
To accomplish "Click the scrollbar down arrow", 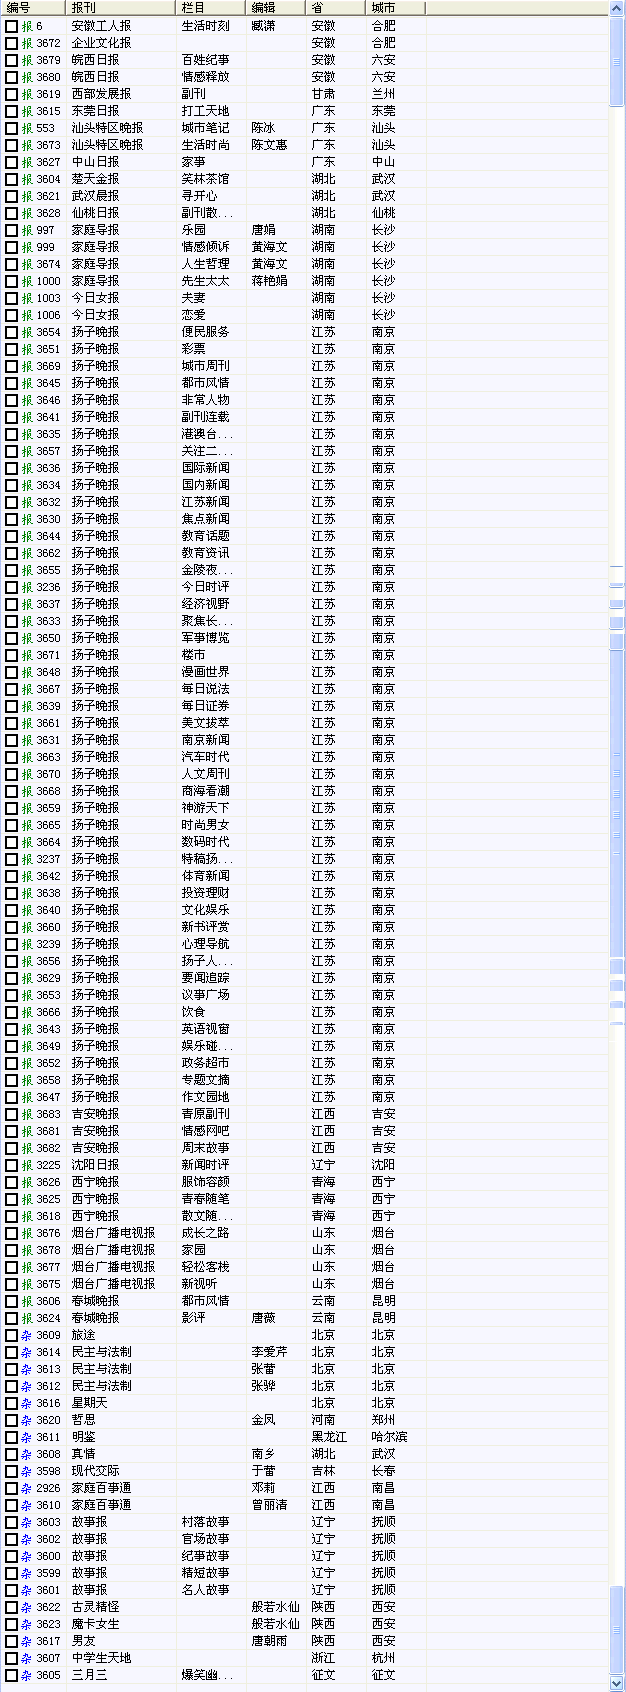I will [617, 1684].
